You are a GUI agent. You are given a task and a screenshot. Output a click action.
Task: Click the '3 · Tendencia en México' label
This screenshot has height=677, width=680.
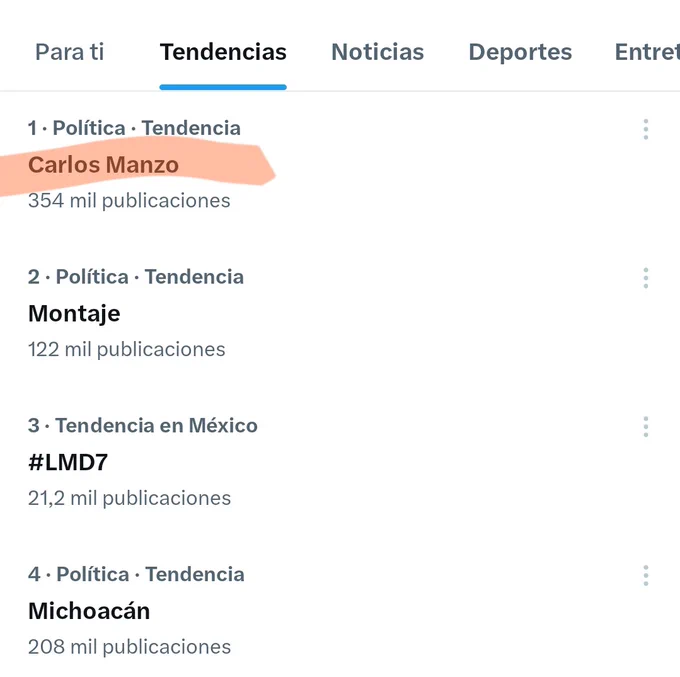pos(143,426)
